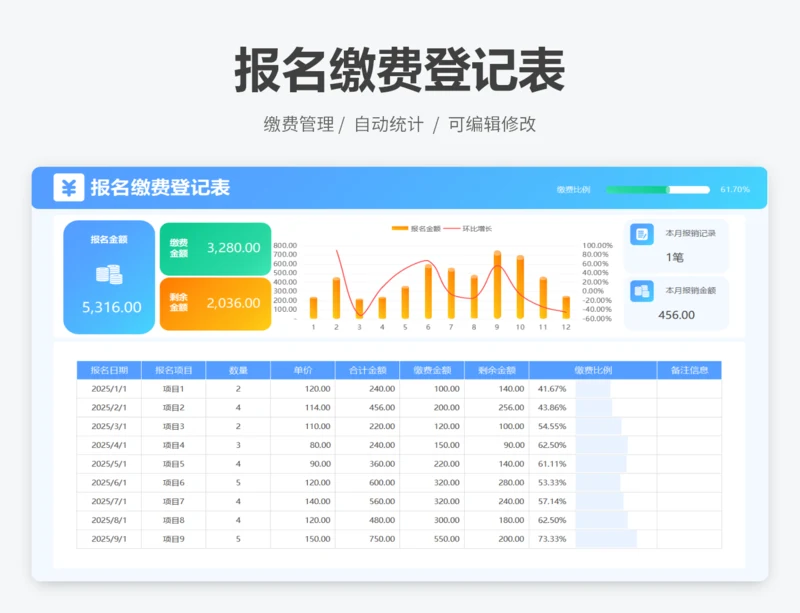Viewport: 800px width, 613px height.
Task: Select the 150.00 unit price in 项目9 row
Action: point(303,539)
